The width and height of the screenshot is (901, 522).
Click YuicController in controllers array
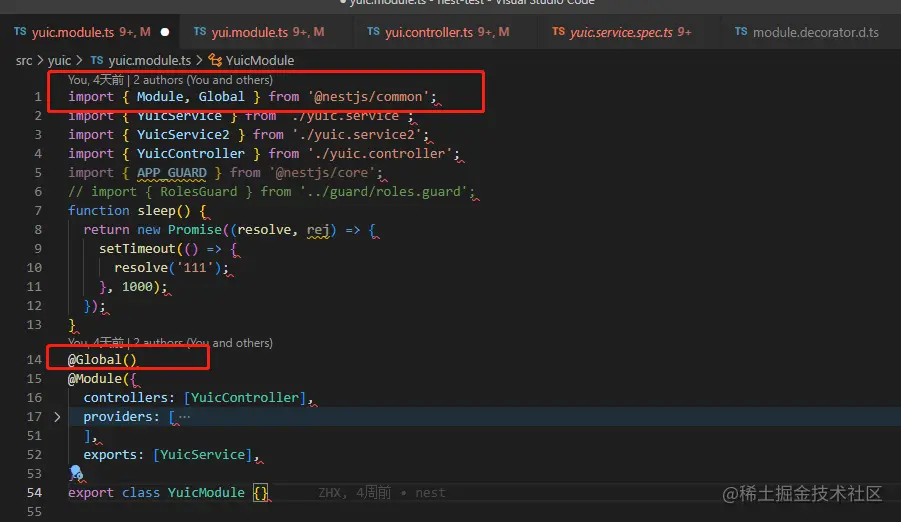coord(244,398)
